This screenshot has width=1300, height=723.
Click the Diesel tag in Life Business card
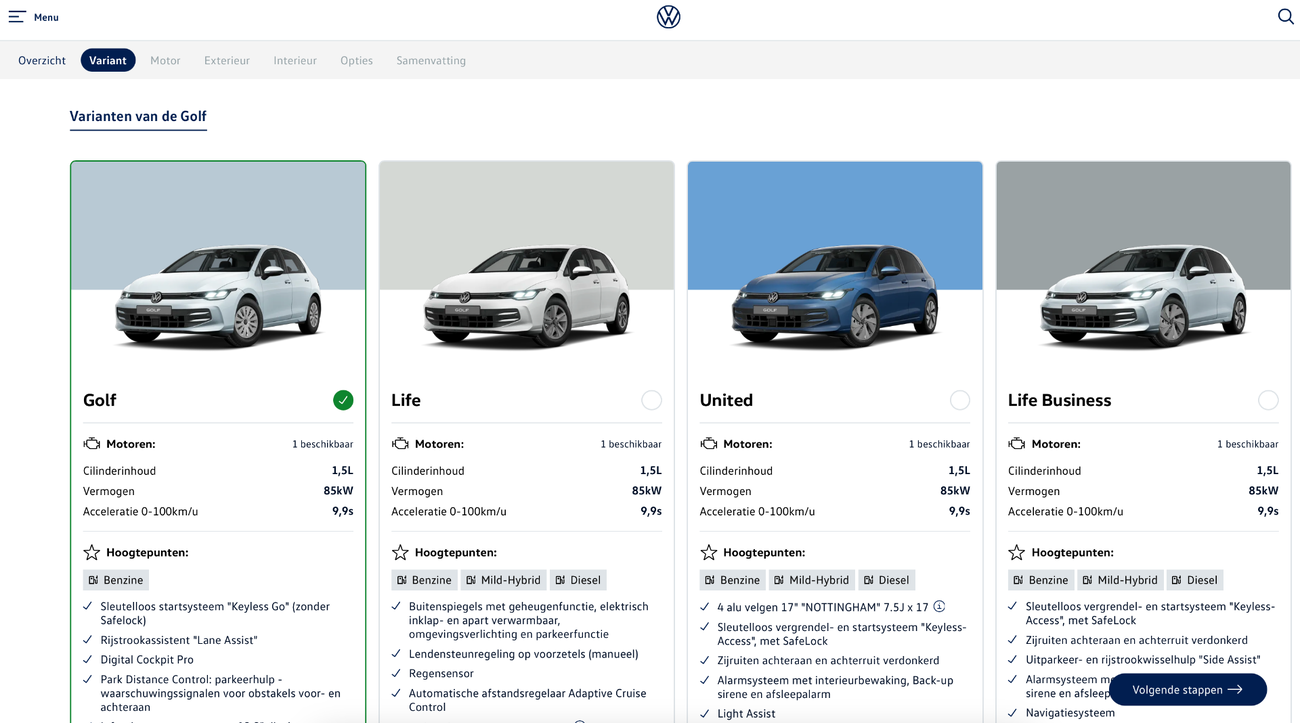tap(1195, 580)
